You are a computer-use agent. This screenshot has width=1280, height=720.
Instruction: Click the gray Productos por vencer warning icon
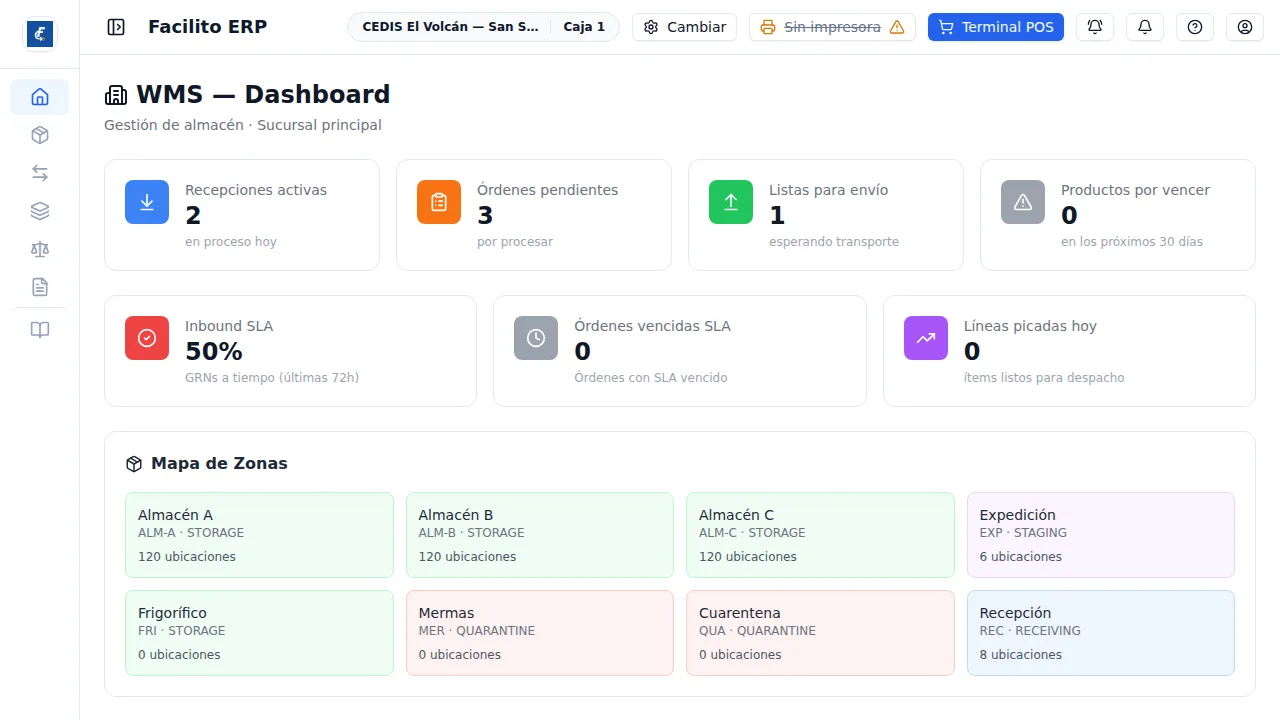click(x=1023, y=202)
